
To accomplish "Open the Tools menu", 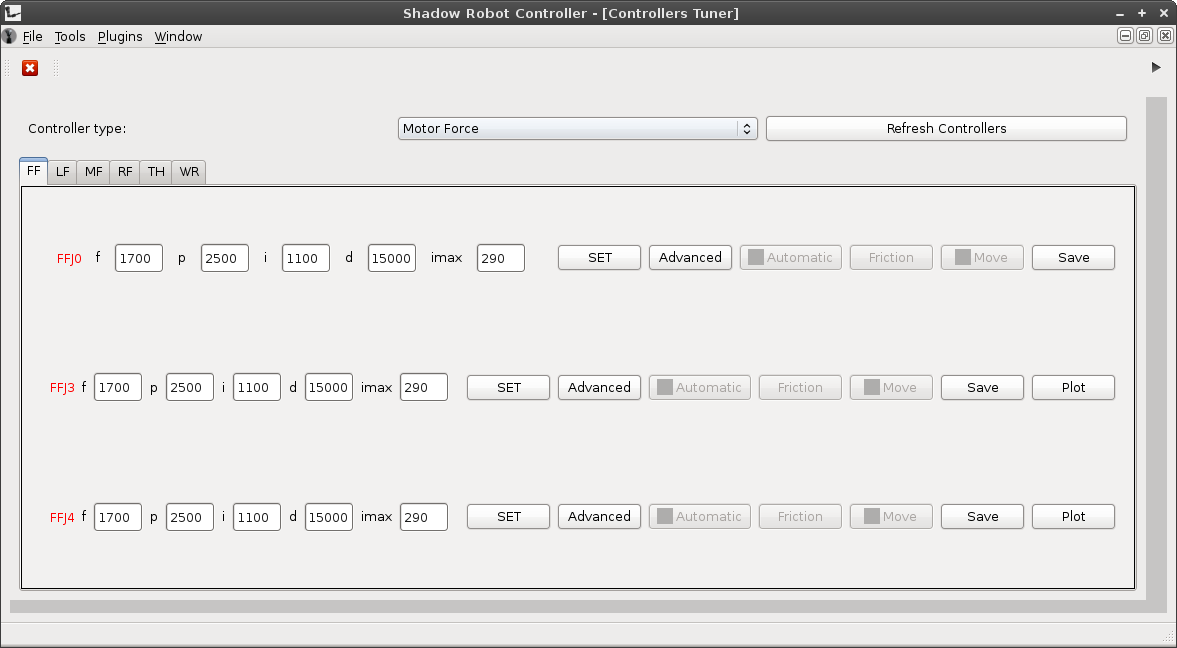I will [70, 36].
